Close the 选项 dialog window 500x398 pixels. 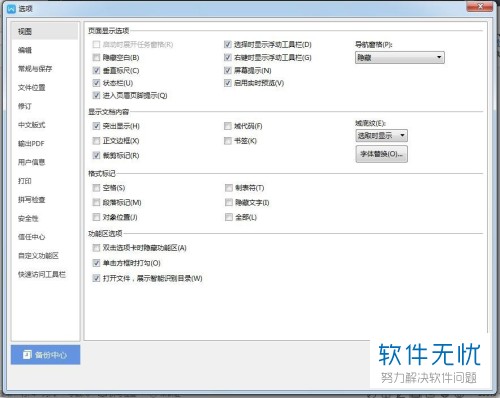(x=480, y=6)
